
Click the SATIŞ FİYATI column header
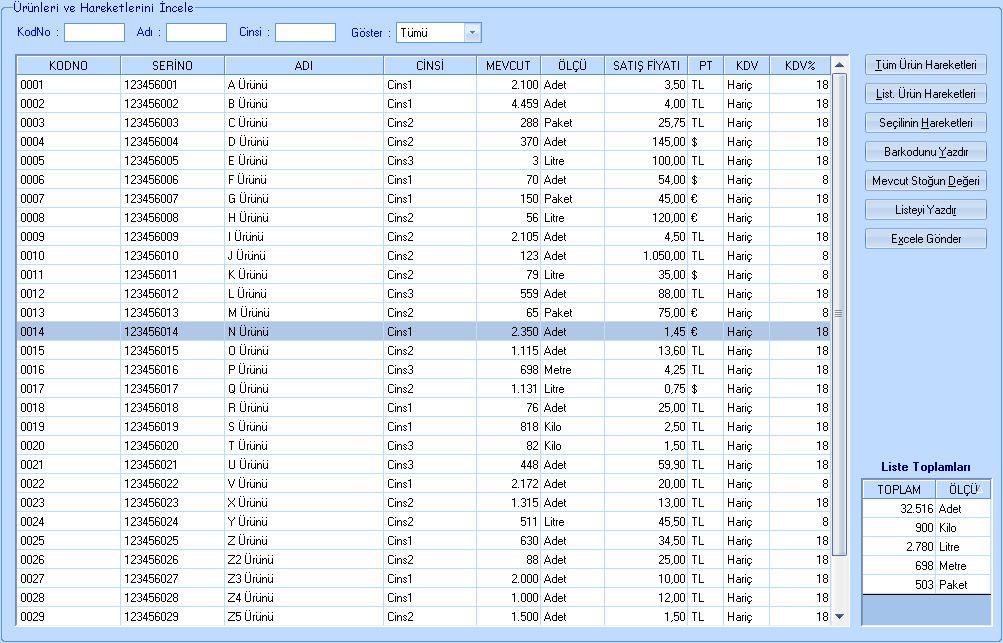(646, 66)
